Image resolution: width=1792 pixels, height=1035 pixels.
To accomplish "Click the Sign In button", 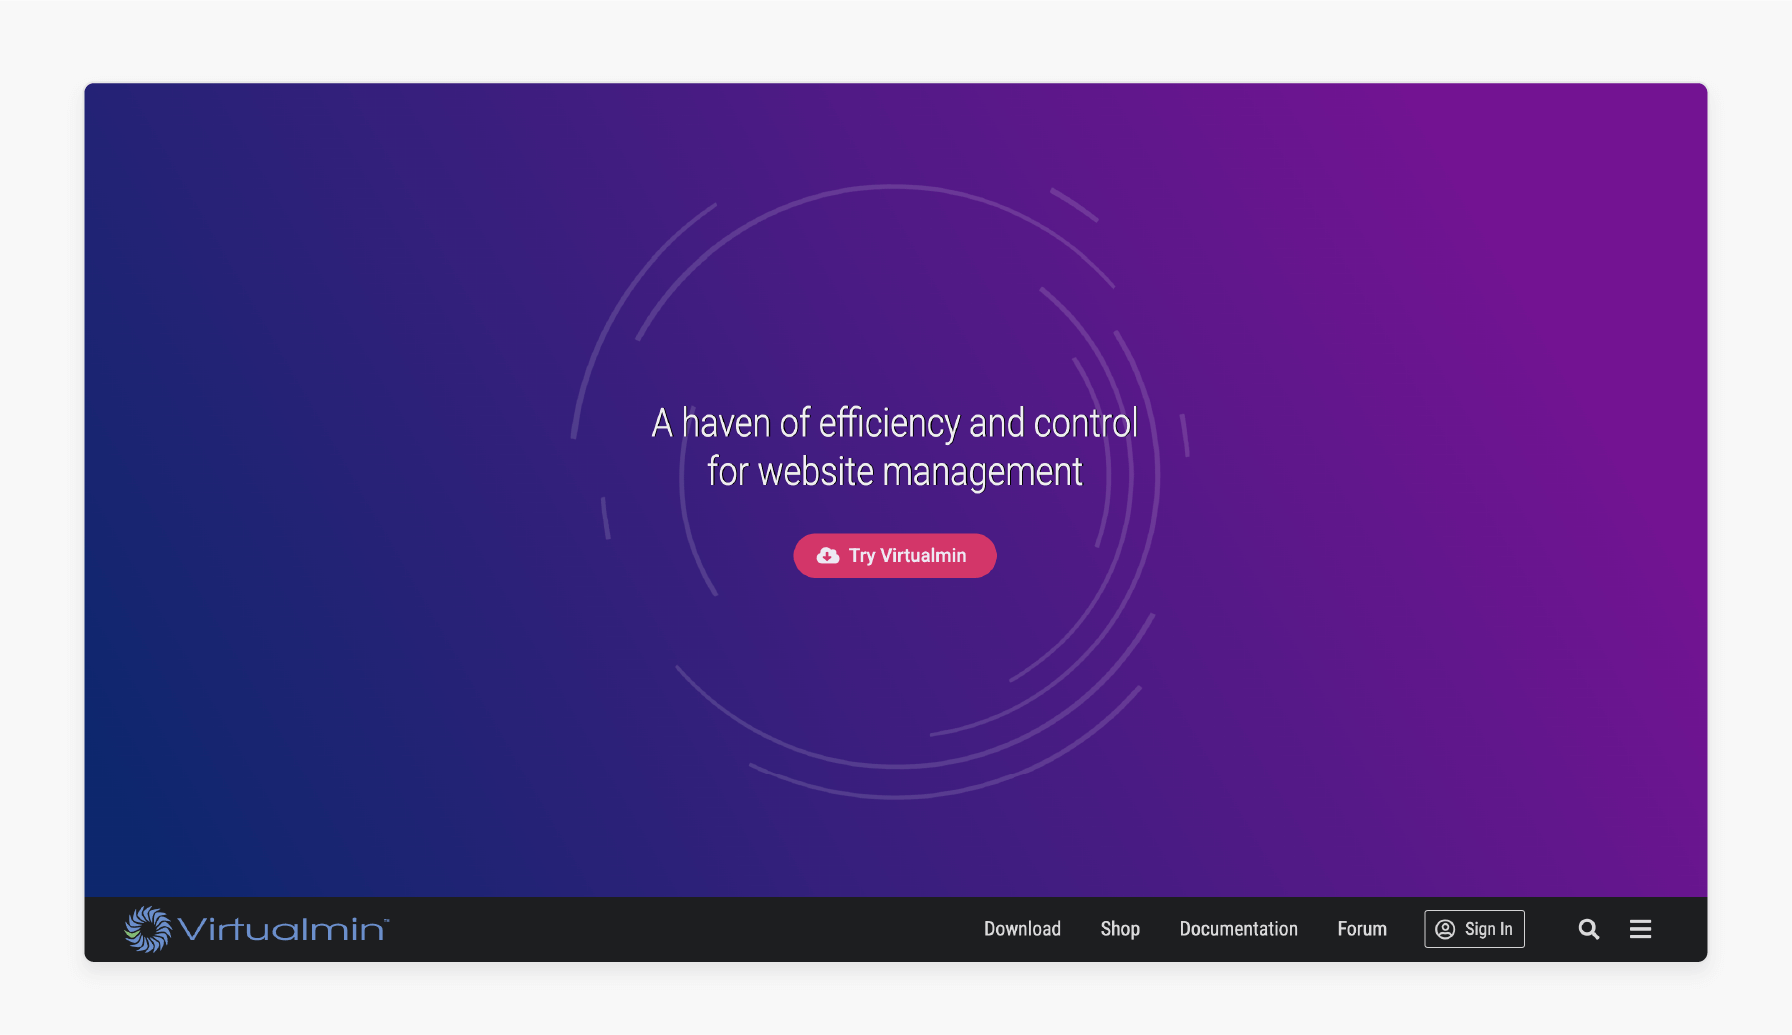I will [1474, 929].
